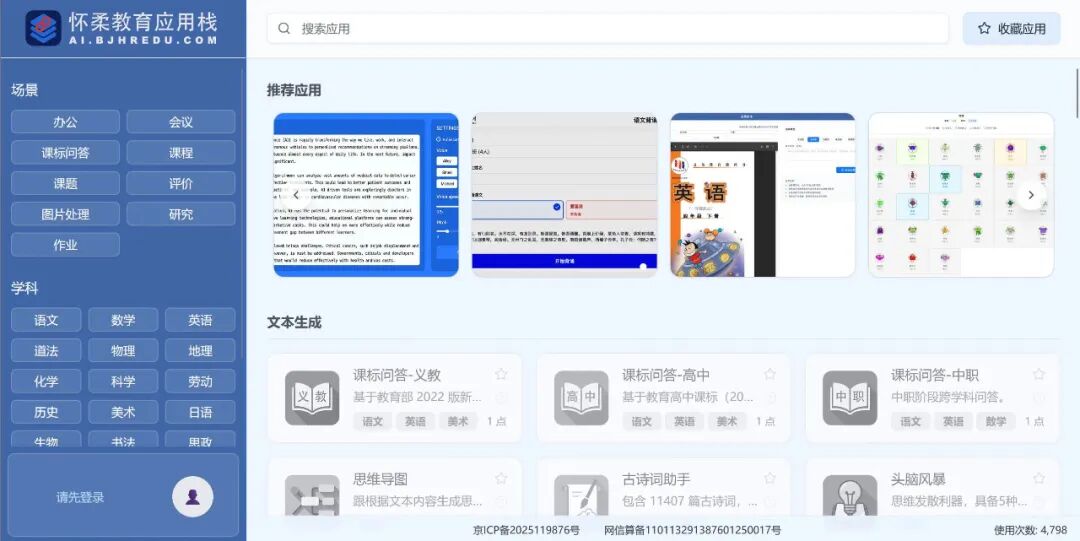Click 请先登录 to sign in
The width and height of the screenshot is (1080, 541).
tap(80, 497)
